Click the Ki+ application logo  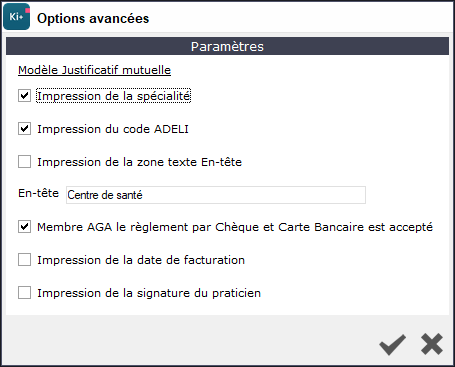pyautogui.click(x=17, y=17)
